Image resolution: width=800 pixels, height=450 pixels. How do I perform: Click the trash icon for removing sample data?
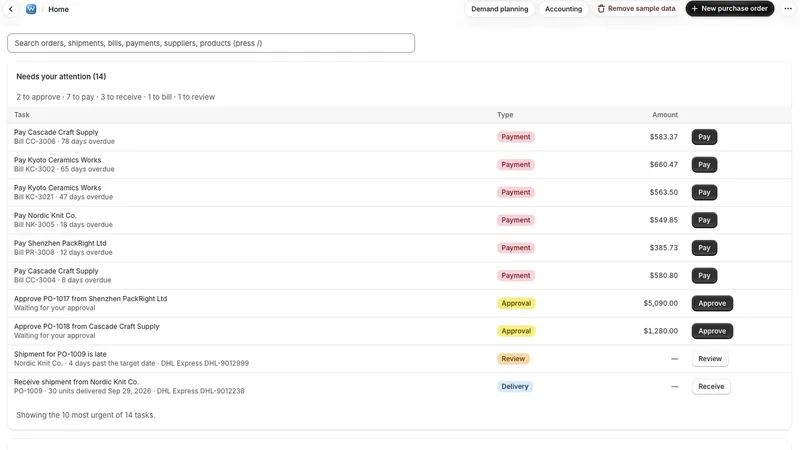coord(601,9)
